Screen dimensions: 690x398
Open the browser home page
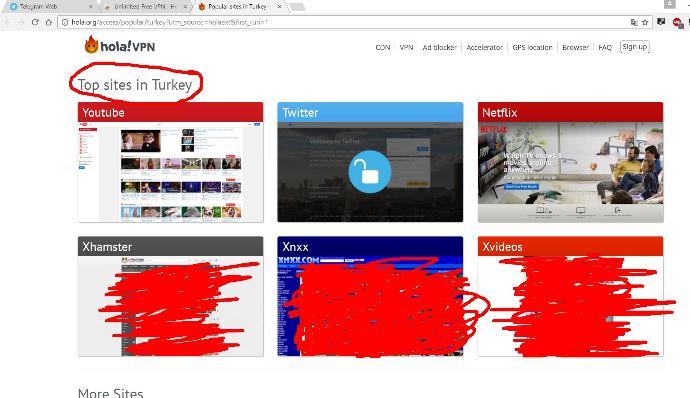(48, 22)
